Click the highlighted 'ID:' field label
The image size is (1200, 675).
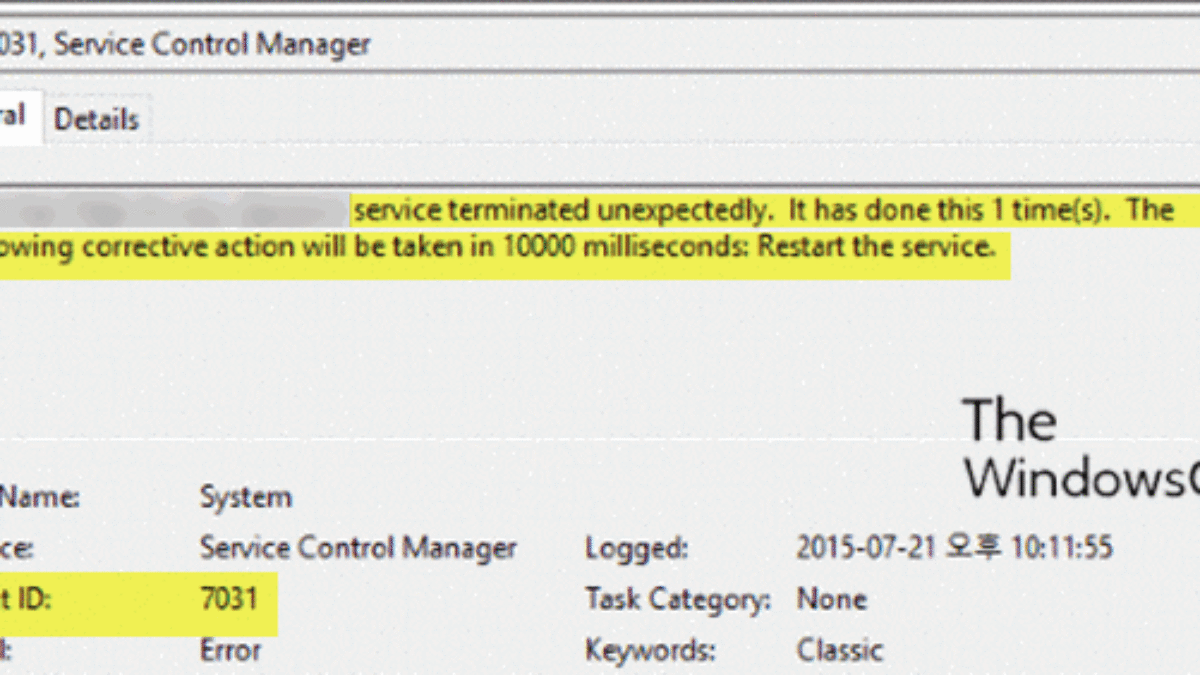point(30,599)
